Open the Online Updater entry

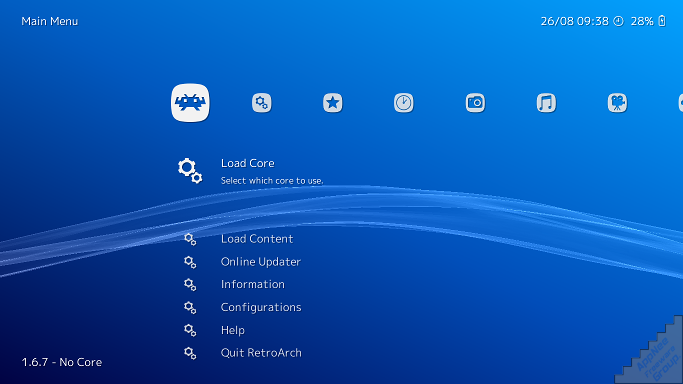click(x=261, y=262)
